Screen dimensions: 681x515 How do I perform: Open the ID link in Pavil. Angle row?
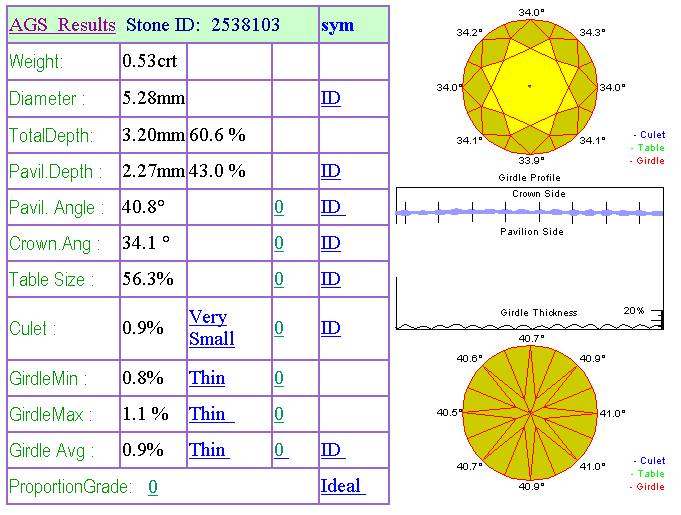point(333,207)
